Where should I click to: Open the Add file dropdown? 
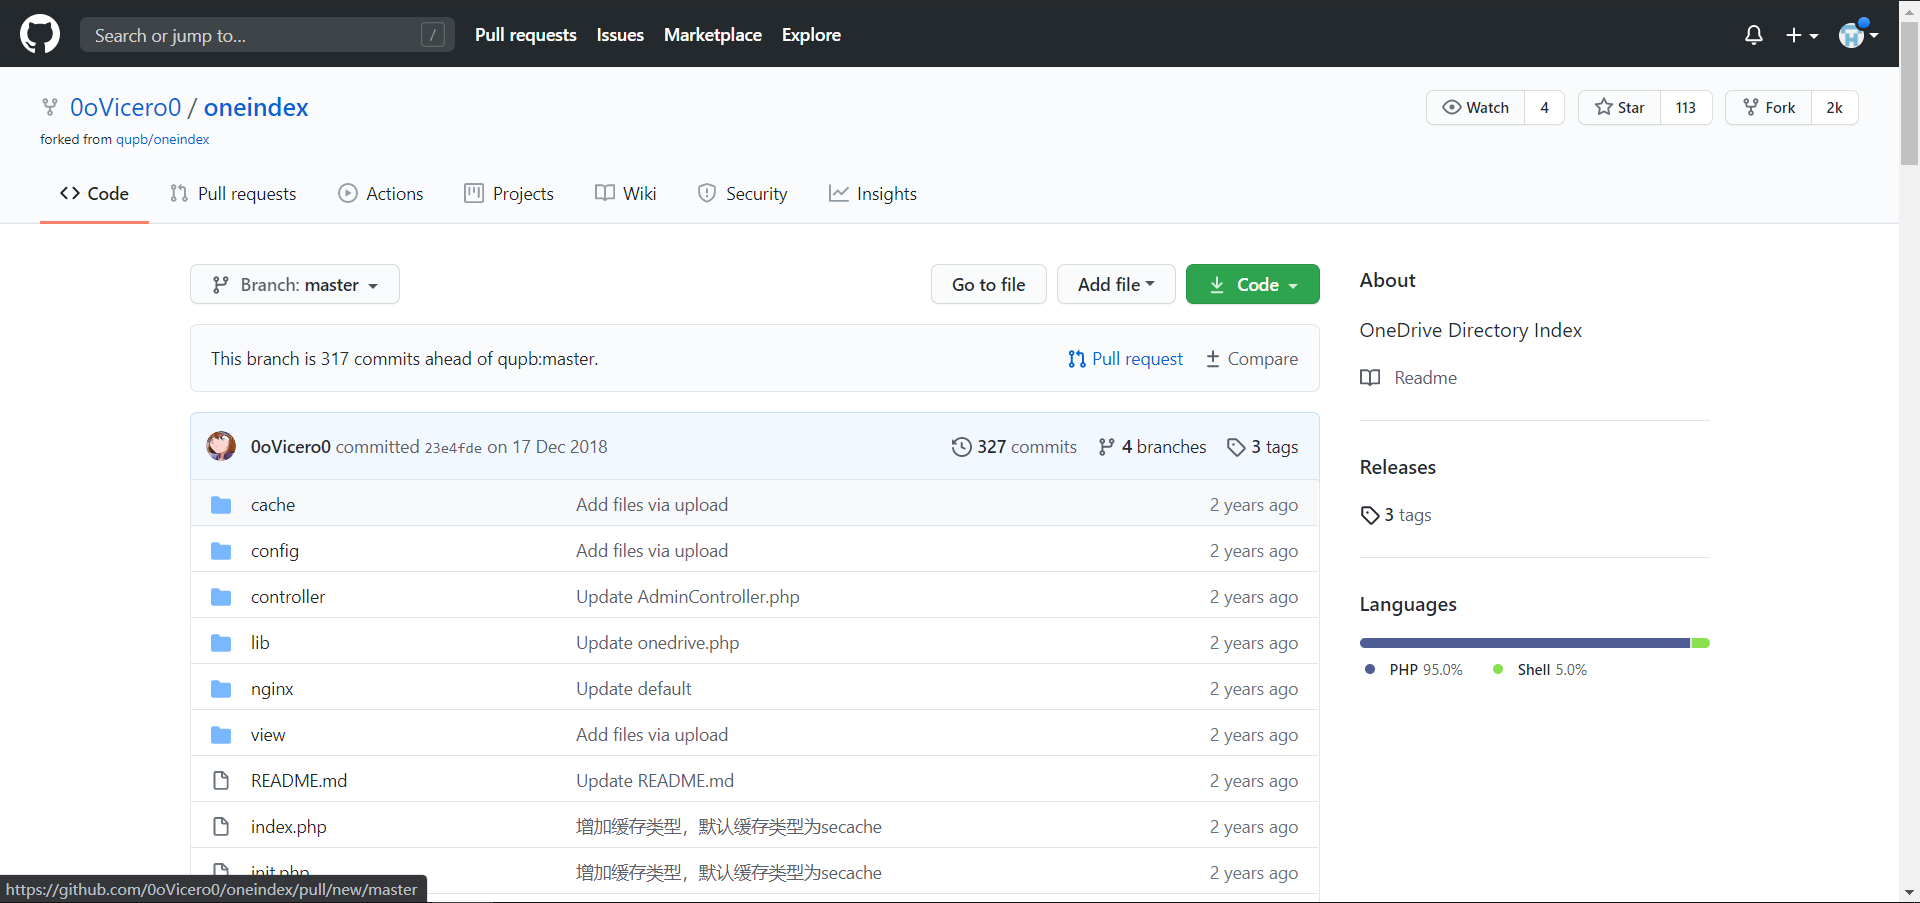tap(1116, 284)
